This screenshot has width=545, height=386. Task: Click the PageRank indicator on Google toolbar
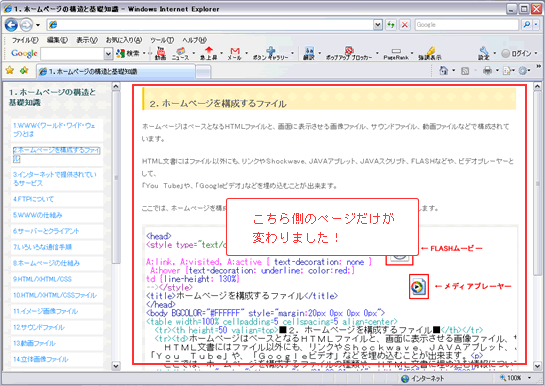(x=396, y=54)
